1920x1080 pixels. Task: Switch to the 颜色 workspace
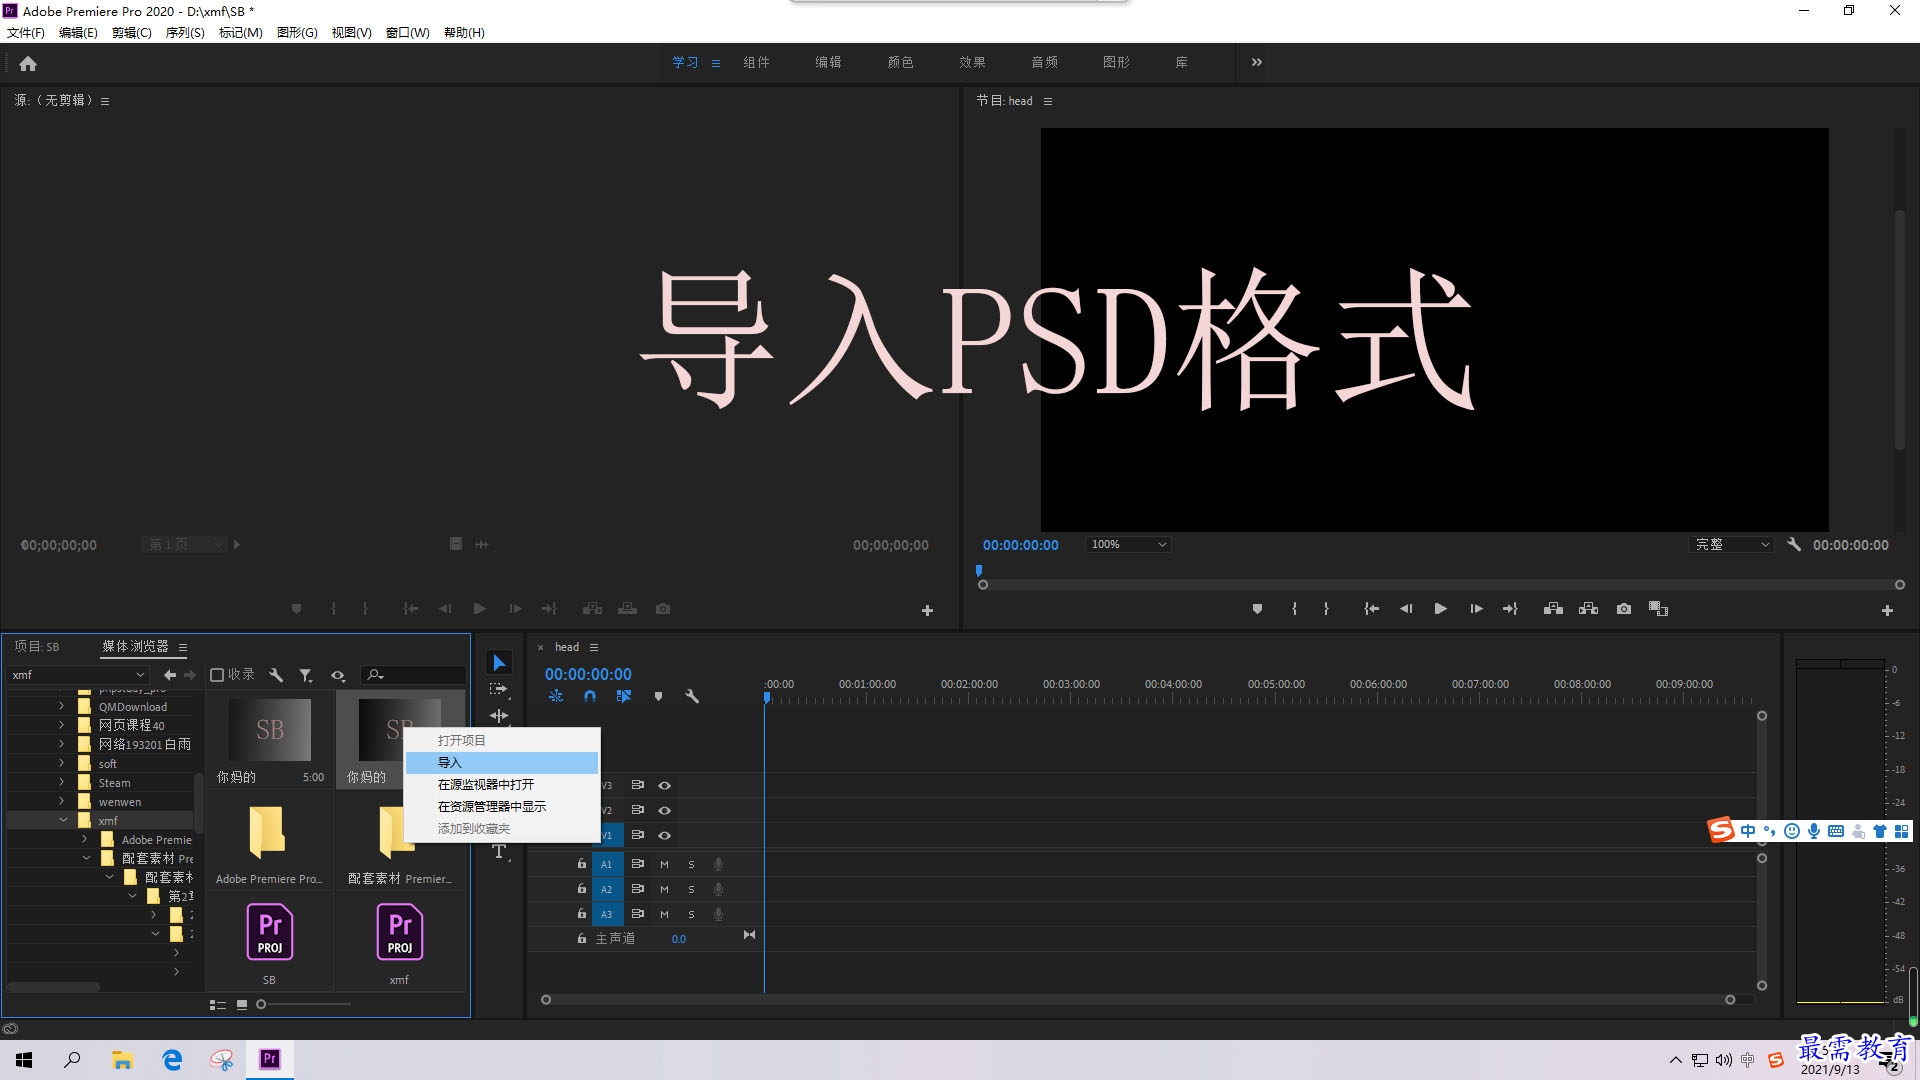[x=900, y=62]
